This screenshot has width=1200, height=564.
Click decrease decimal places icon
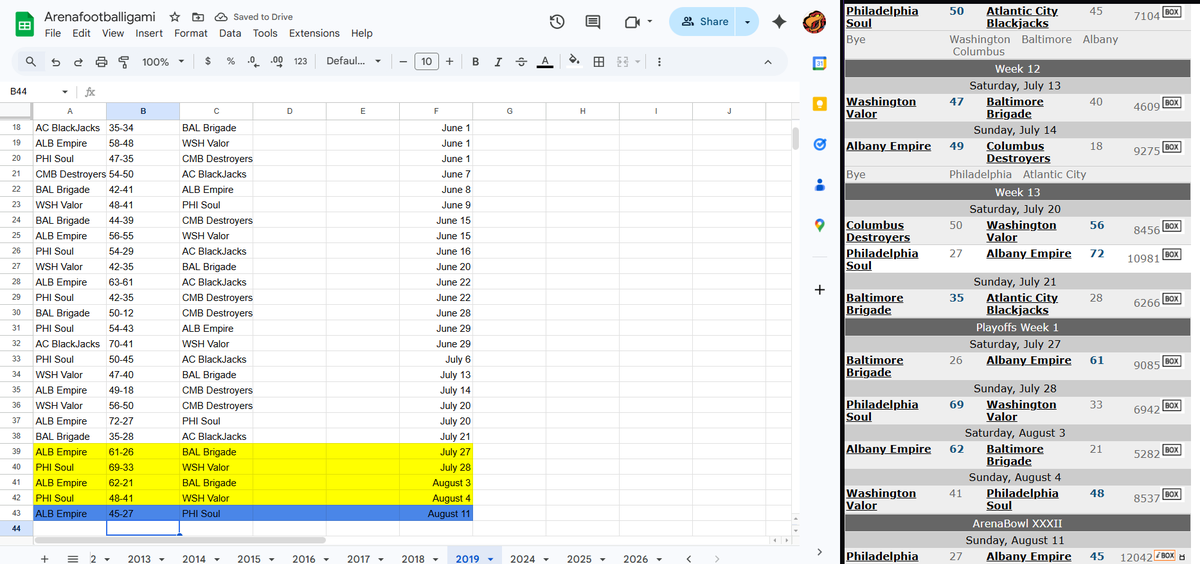tap(253, 61)
